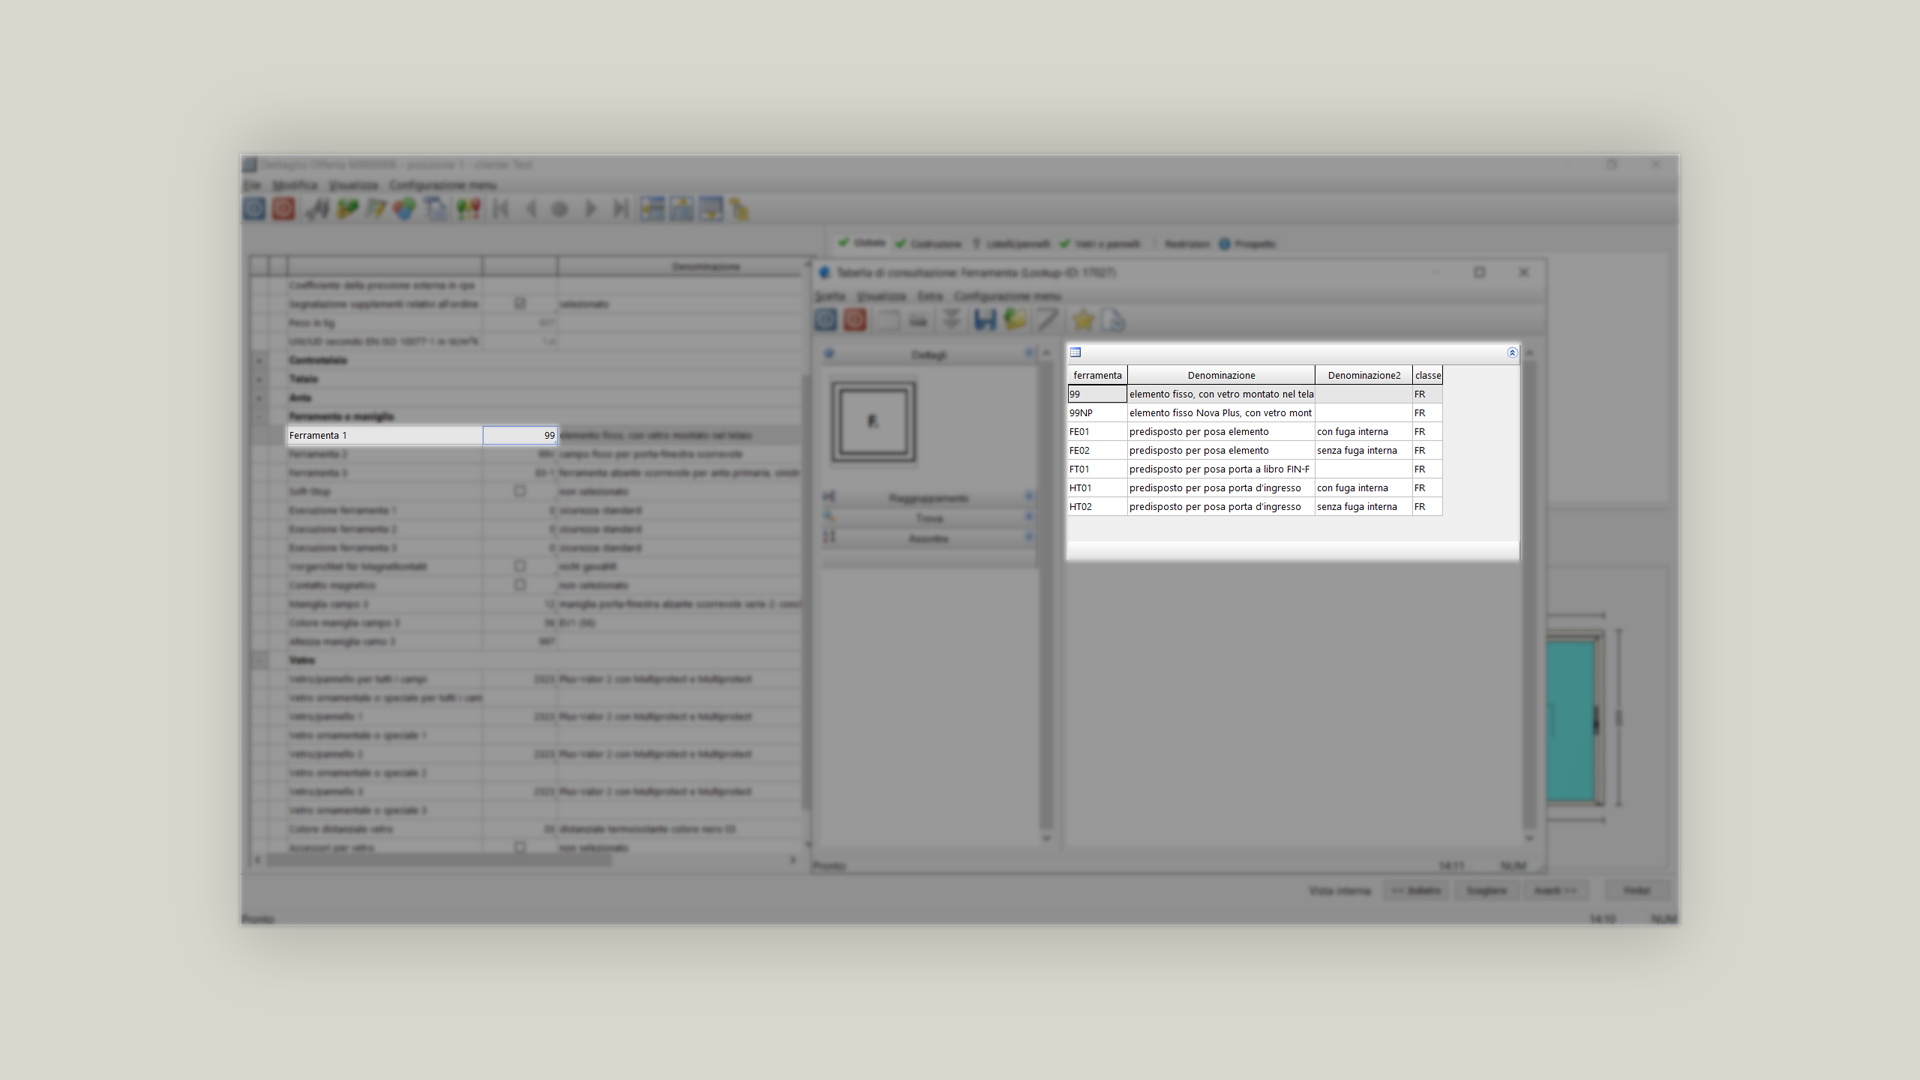Select the 99NP code cell

tap(1097, 413)
